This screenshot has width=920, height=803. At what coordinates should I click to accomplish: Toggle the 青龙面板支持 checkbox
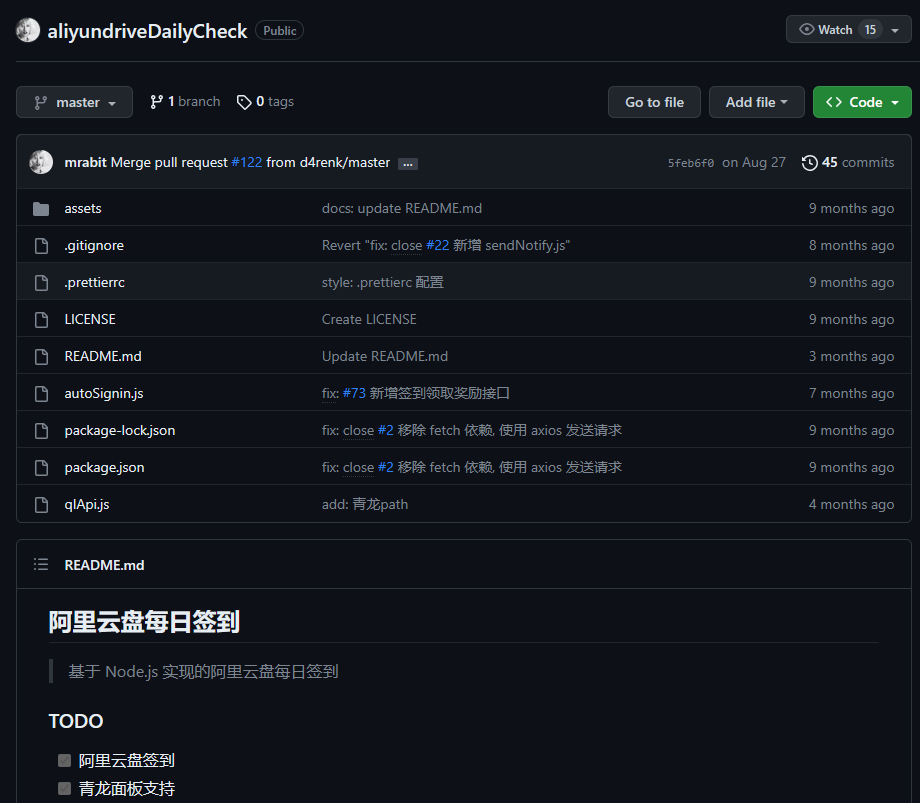pos(65,789)
